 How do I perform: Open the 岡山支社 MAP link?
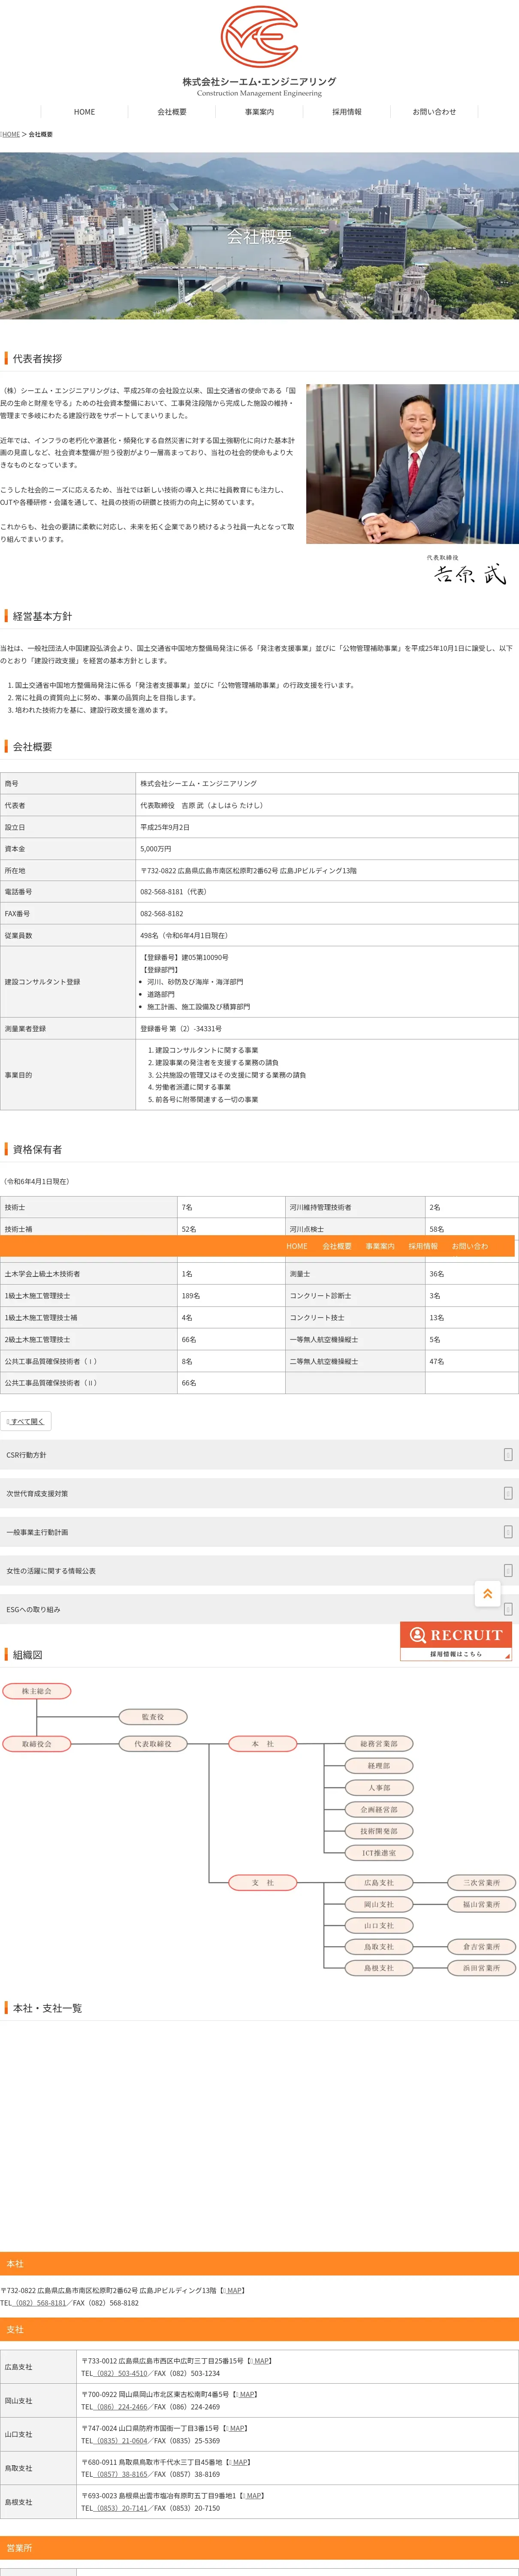245,2394
